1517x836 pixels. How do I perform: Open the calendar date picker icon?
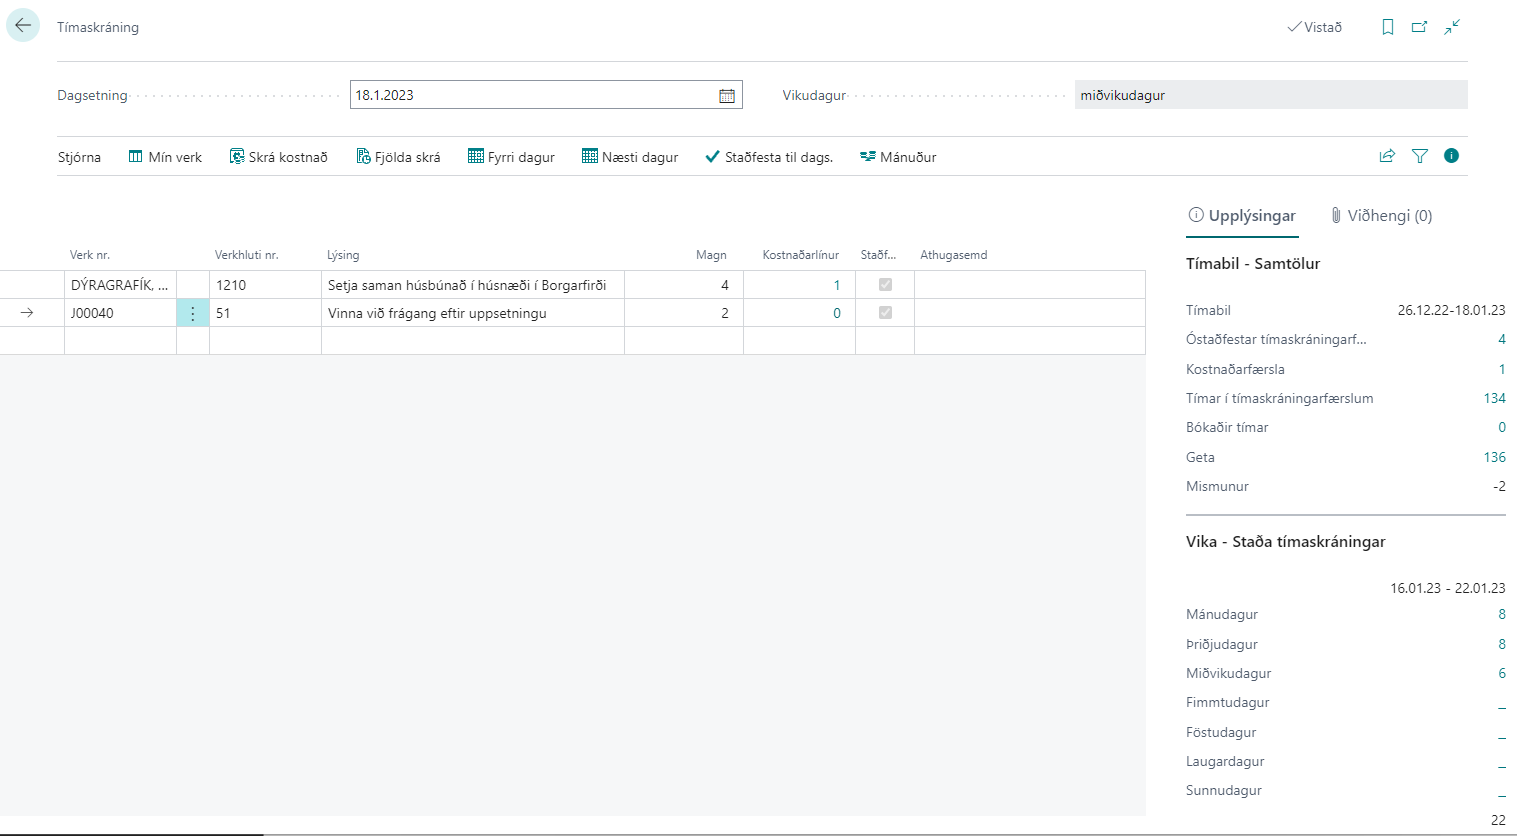coord(727,96)
